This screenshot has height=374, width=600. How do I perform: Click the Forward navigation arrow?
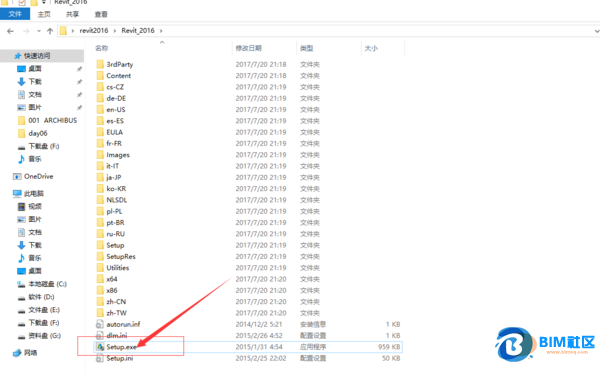[26, 31]
